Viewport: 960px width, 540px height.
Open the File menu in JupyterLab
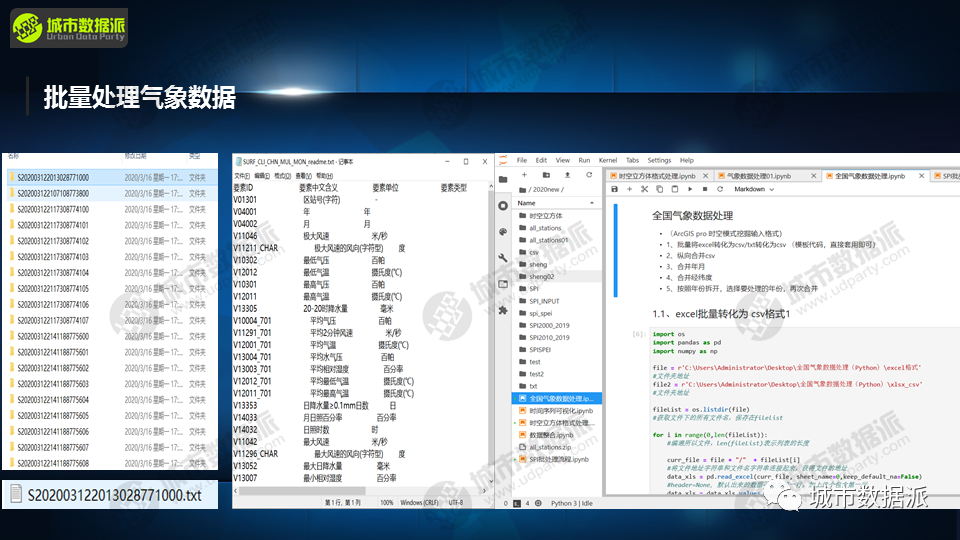pos(522,160)
